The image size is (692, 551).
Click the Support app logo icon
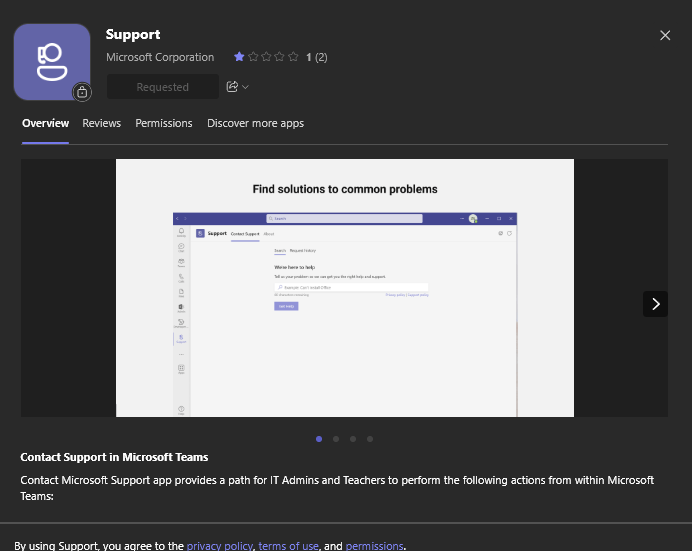click(x=52, y=62)
